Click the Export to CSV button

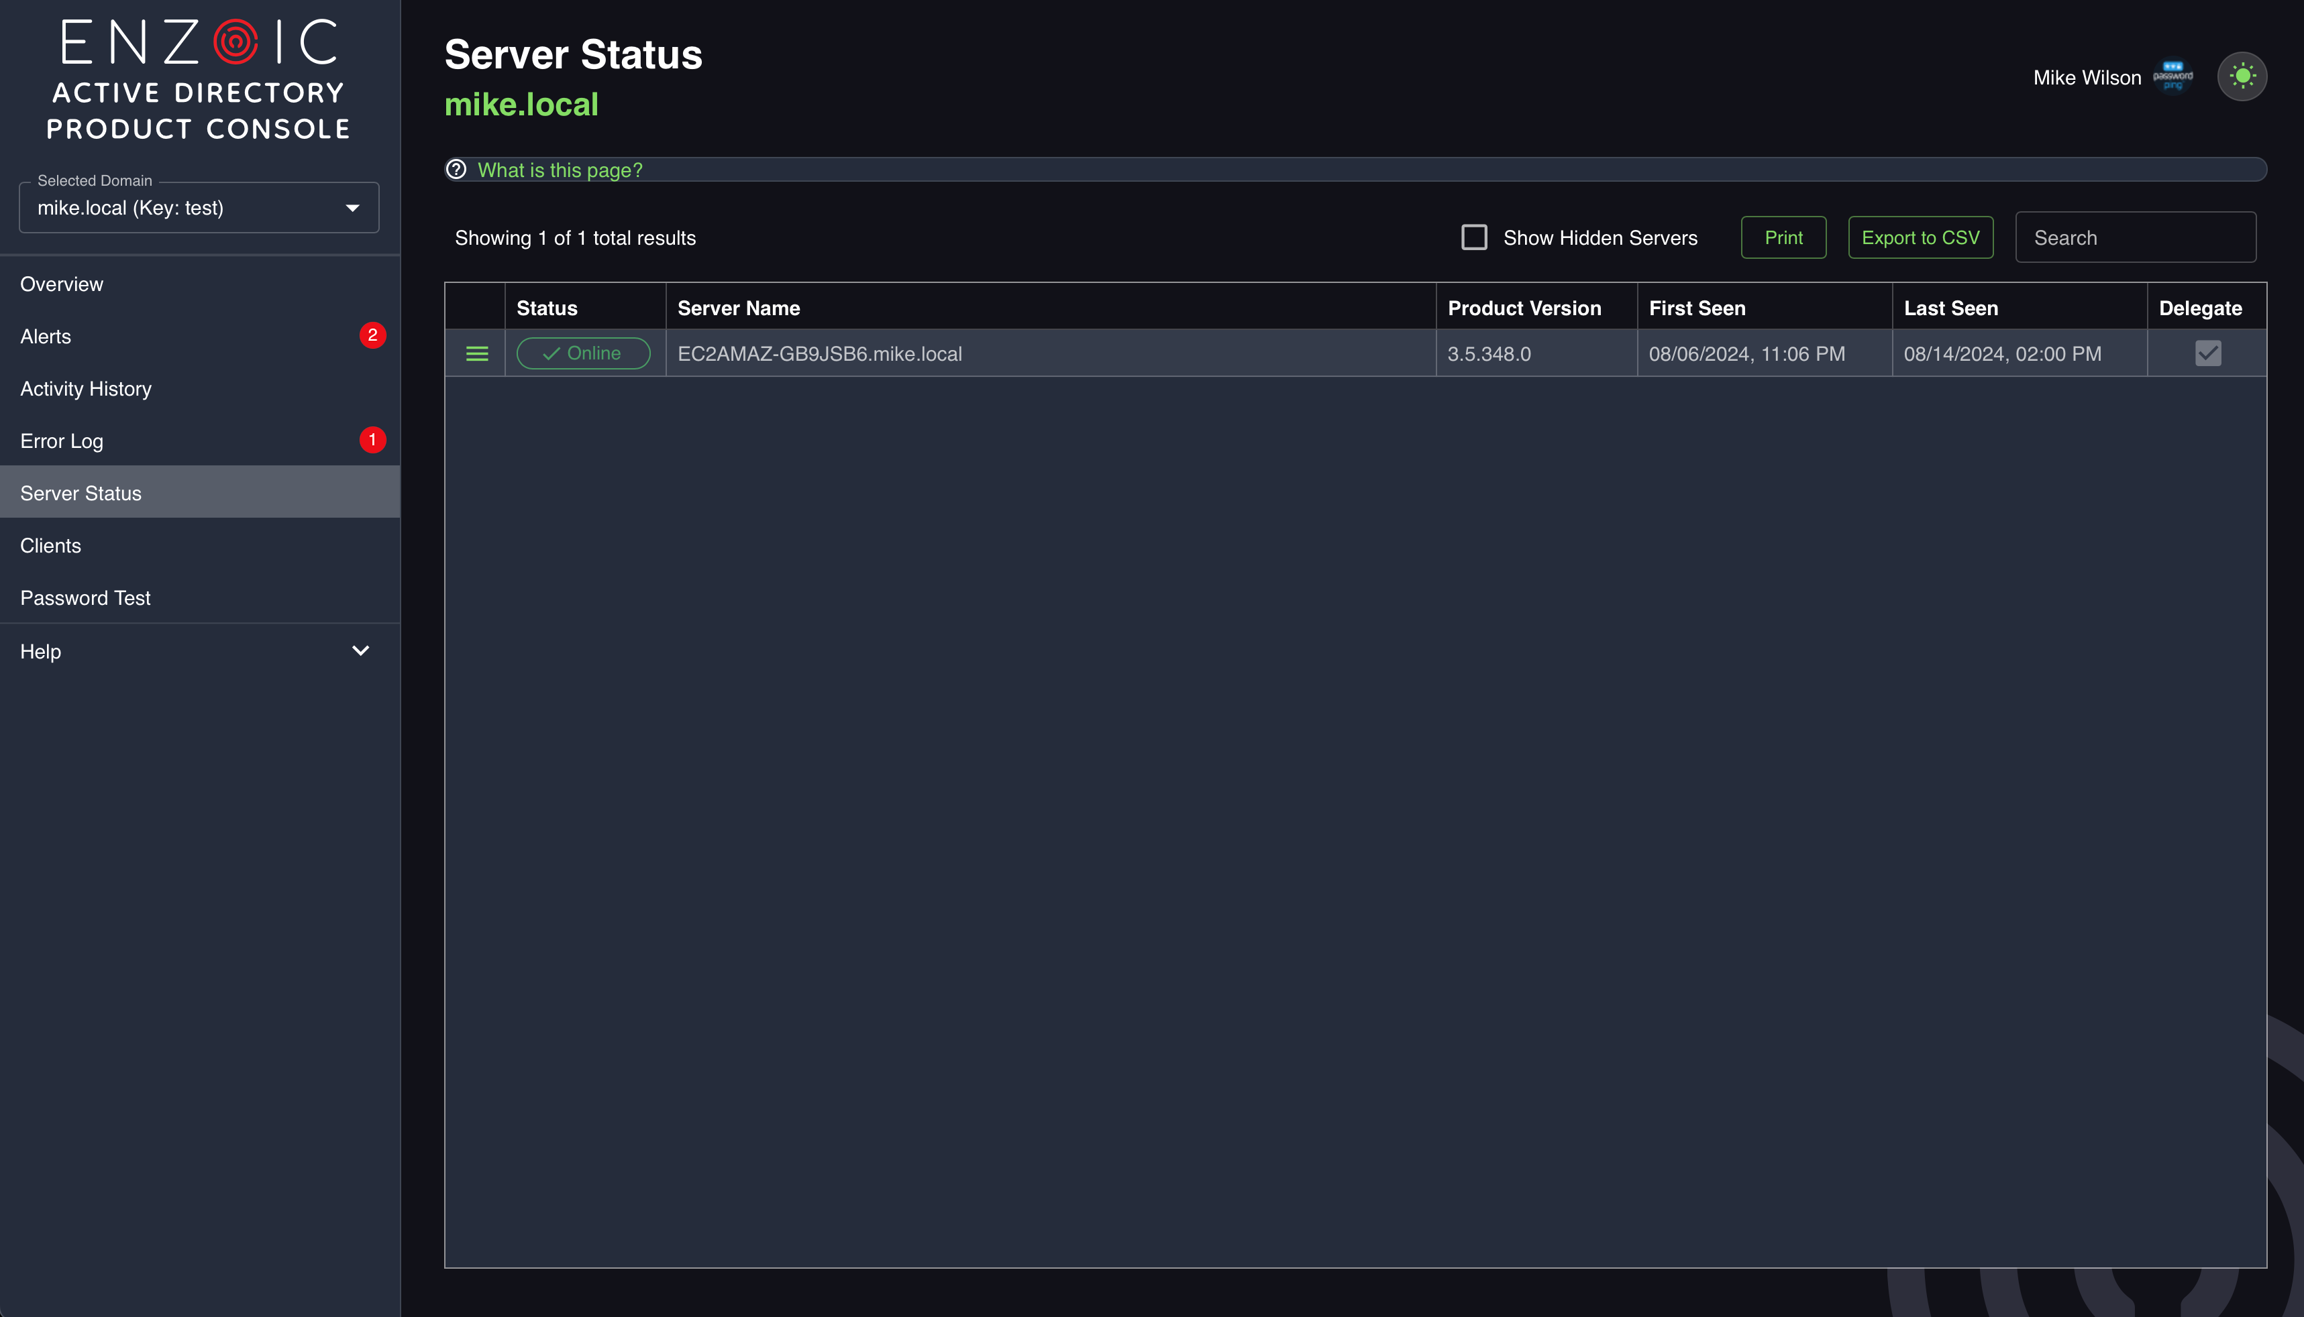(x=1920, y=238)
